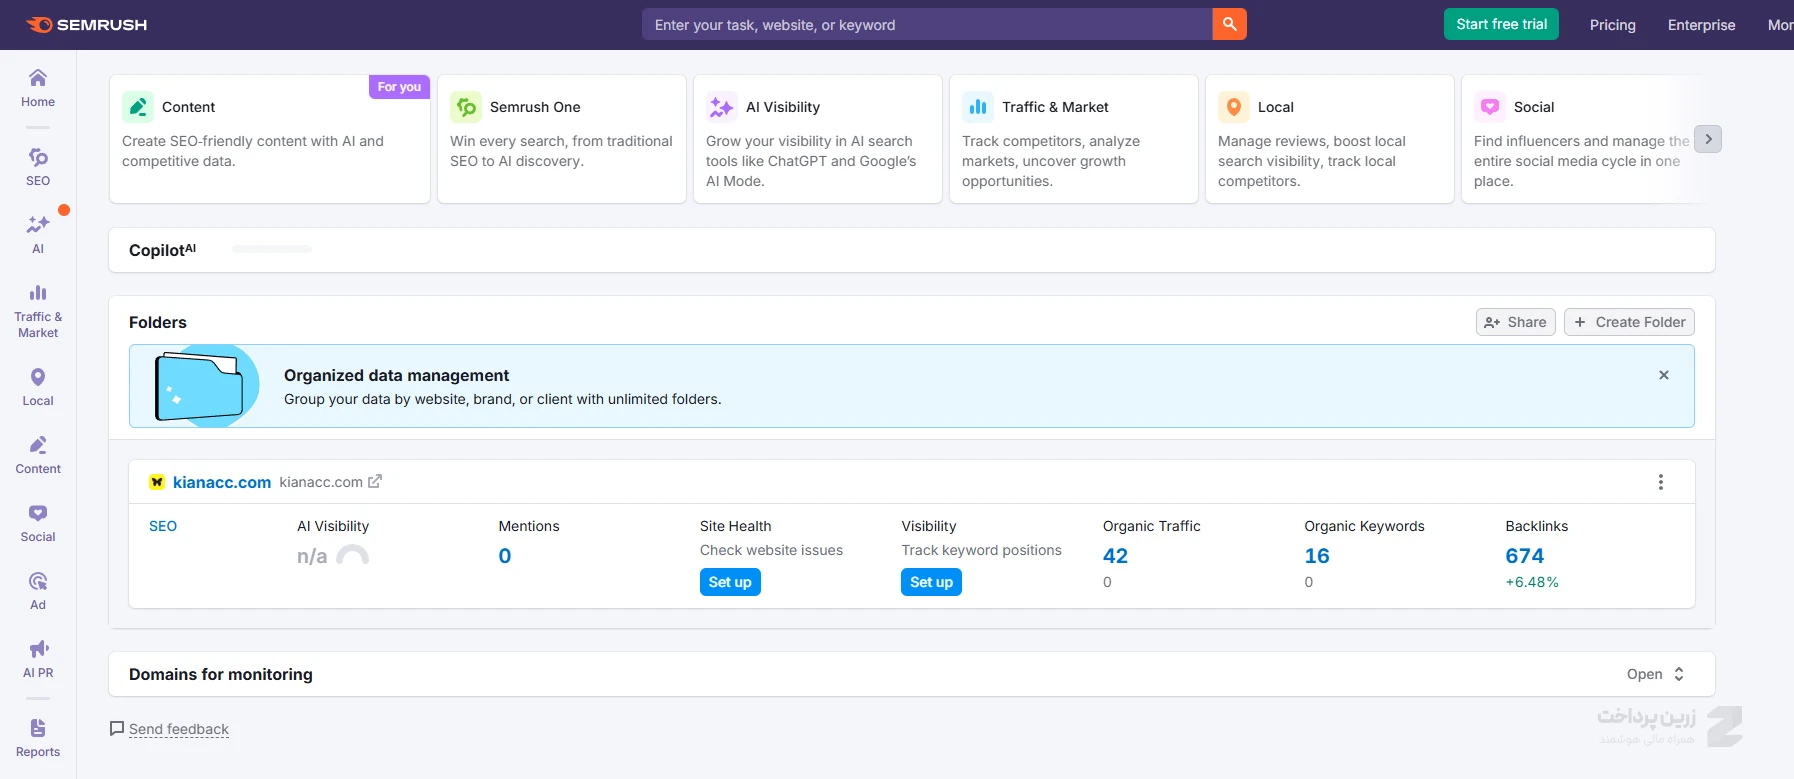
Task: Open the Local sidebar icon
Action: 38,387
